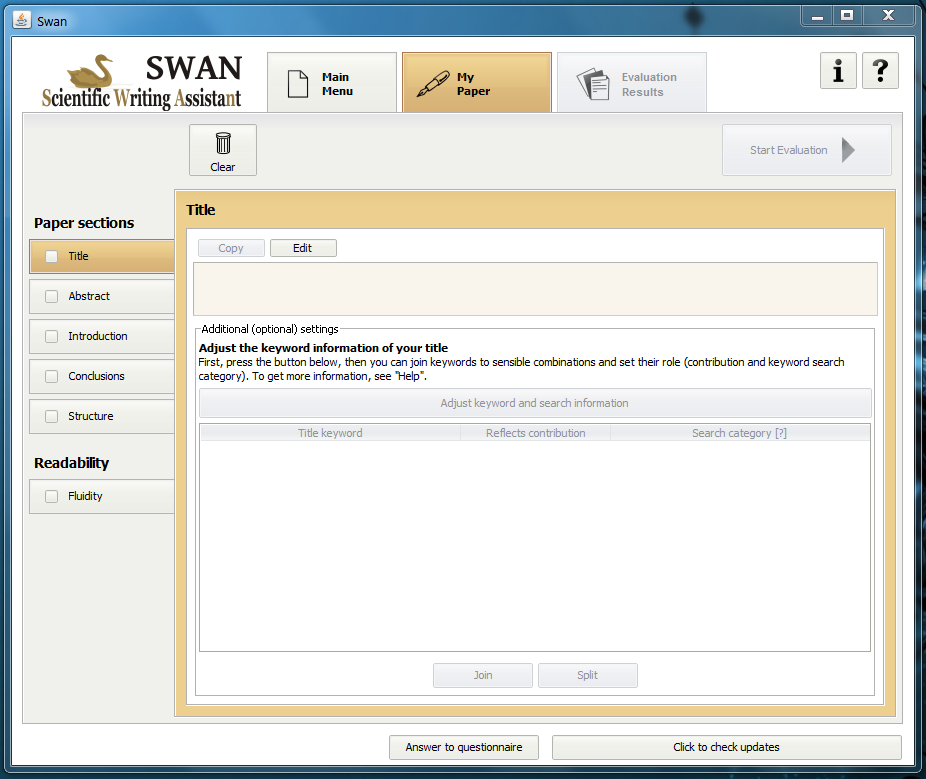Select the Abstract paper section
Image resolution: width=926 pixels, height=779 pixels.
tap(102, 296)
